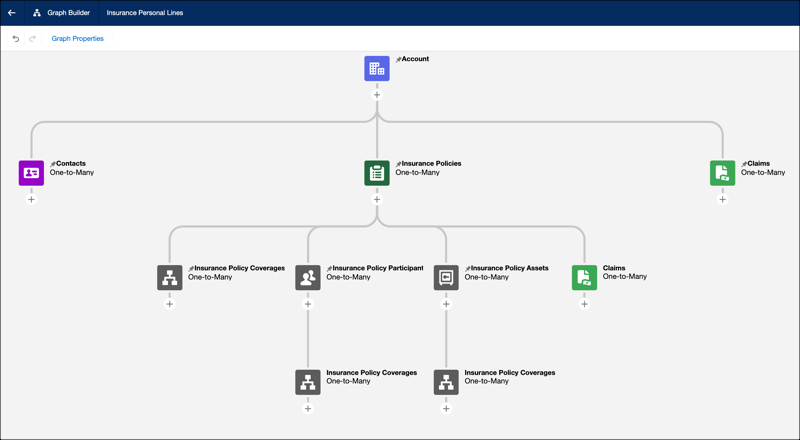The height and width of the screenshot is (440, 800).
Task: Add child under Assets' Insurance Policy Coverages
Action: point(446,409)
